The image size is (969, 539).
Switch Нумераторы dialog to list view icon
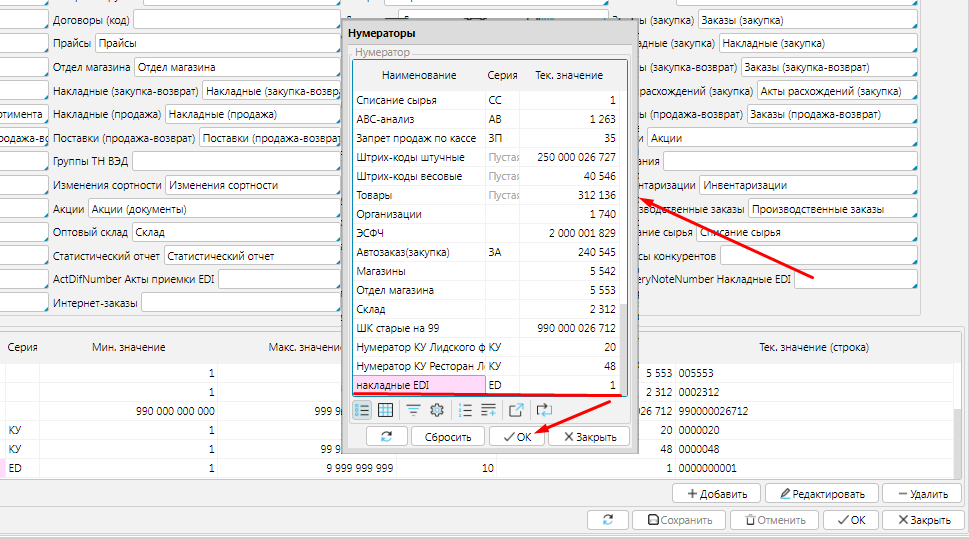(x=363, y=409)
